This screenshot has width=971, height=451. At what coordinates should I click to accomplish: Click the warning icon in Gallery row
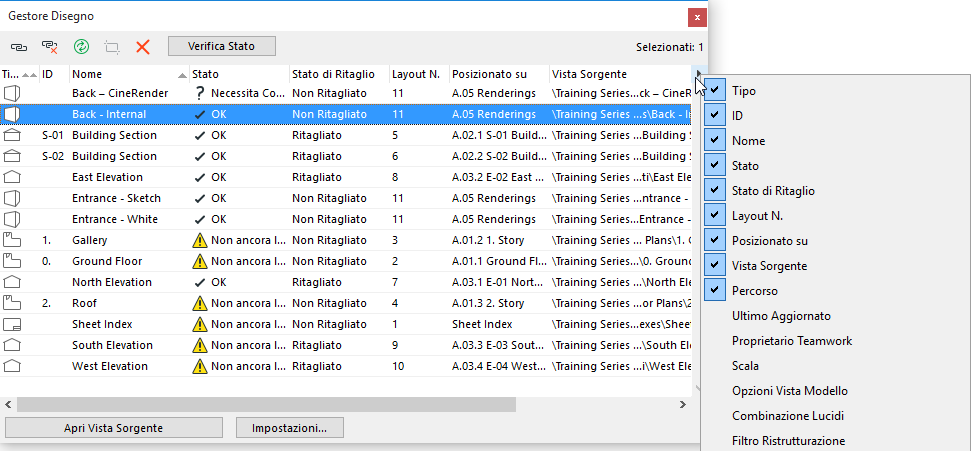pos(199,240)
